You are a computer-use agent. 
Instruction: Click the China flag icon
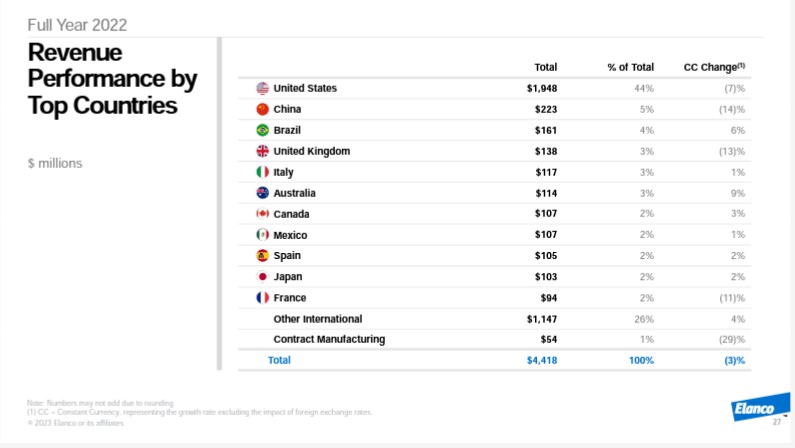tap(263, 109)
